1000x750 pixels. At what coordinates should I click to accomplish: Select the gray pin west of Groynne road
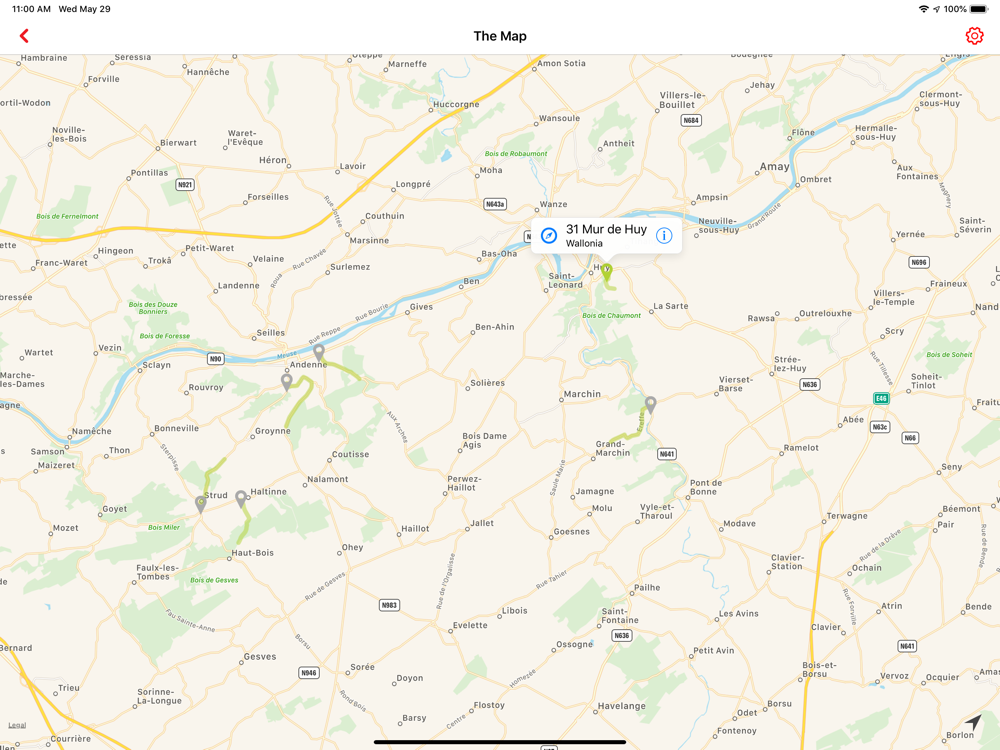(287, 382)
